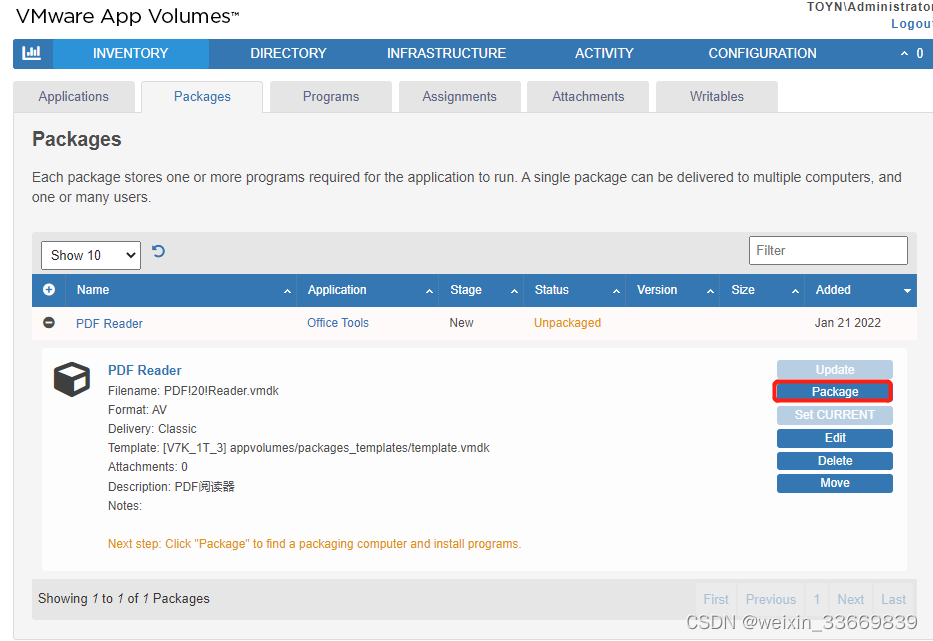
Task: Open the Show 10 rows dropdown
Action: (91, 255)
